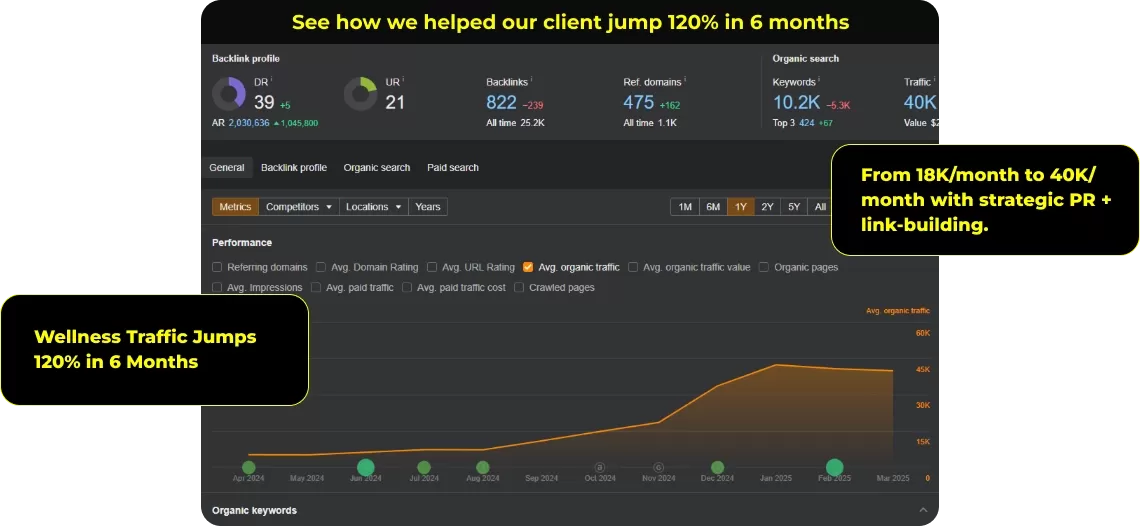Click the orange Avg. organic traffic legend label

pos(897,311)
